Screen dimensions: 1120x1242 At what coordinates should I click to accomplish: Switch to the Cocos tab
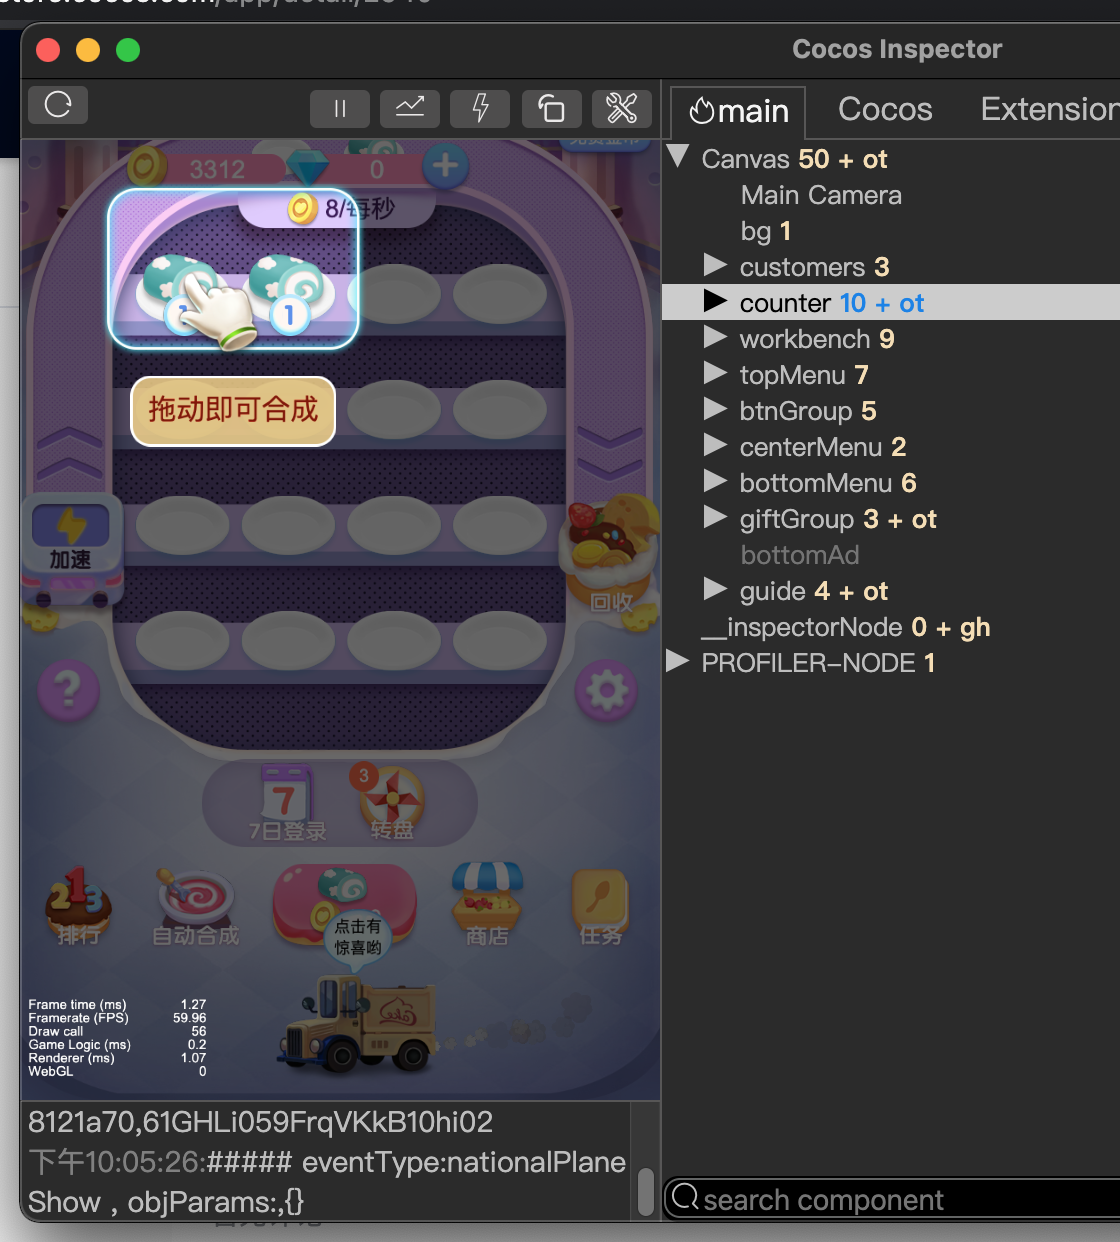tap(884, 109)
